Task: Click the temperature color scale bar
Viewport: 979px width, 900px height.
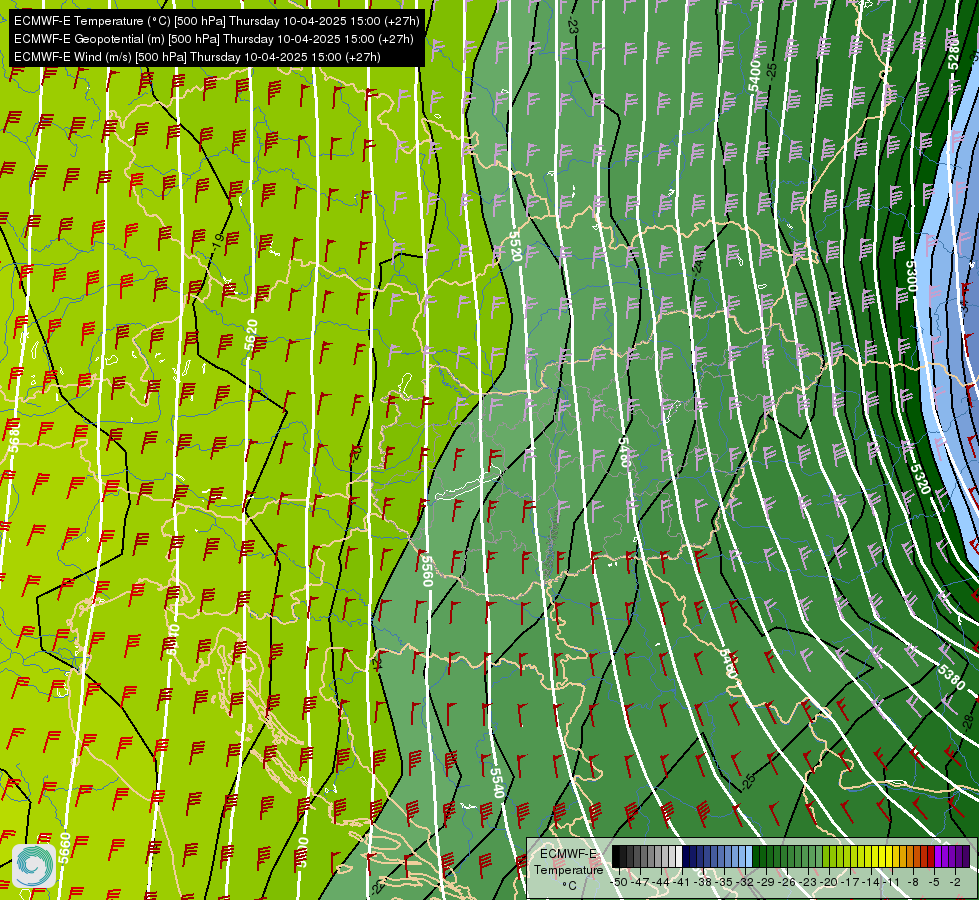Action: [x=790, y=856]
